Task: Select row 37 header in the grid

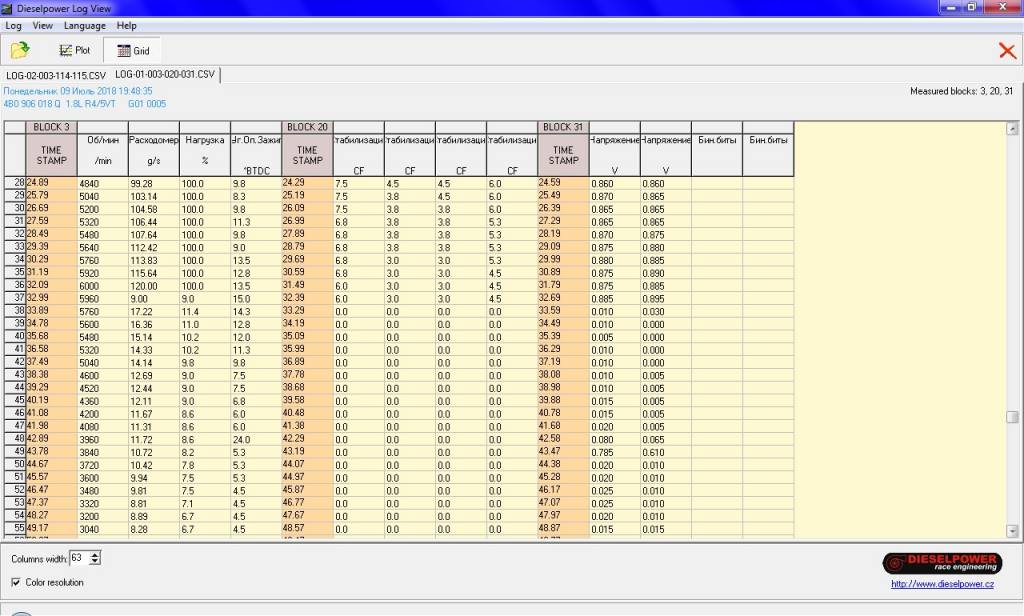Action: 15,297
